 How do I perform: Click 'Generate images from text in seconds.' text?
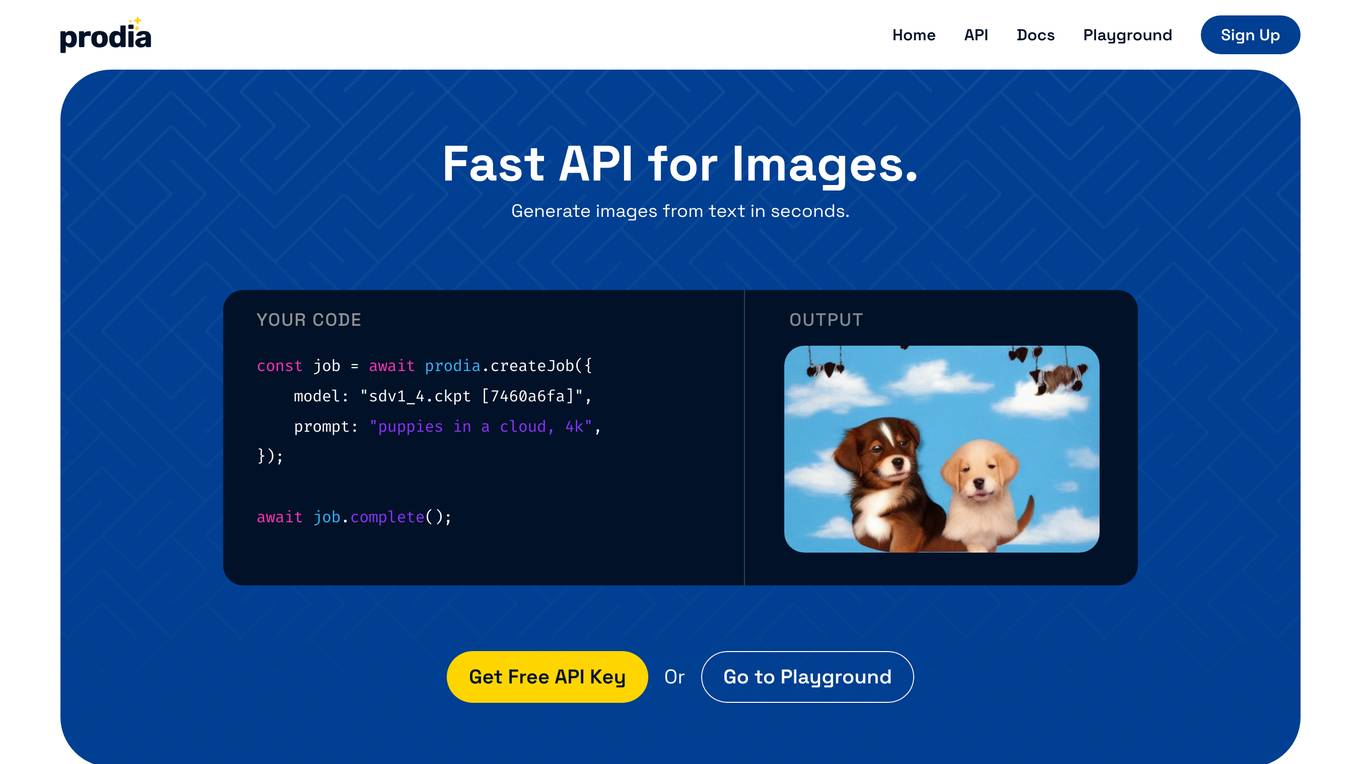(x=680, y=211)
